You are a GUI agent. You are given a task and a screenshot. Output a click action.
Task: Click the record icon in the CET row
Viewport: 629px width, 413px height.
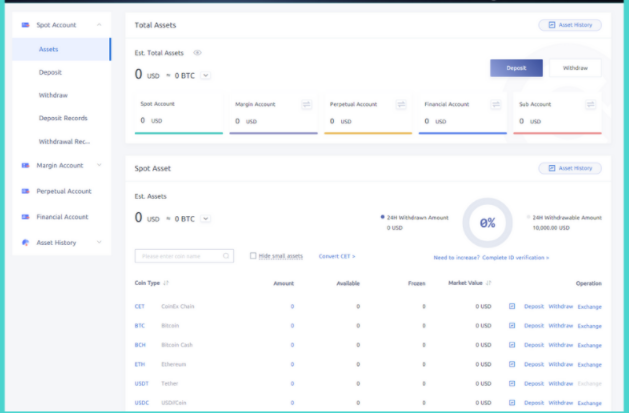tap(512, 307)
